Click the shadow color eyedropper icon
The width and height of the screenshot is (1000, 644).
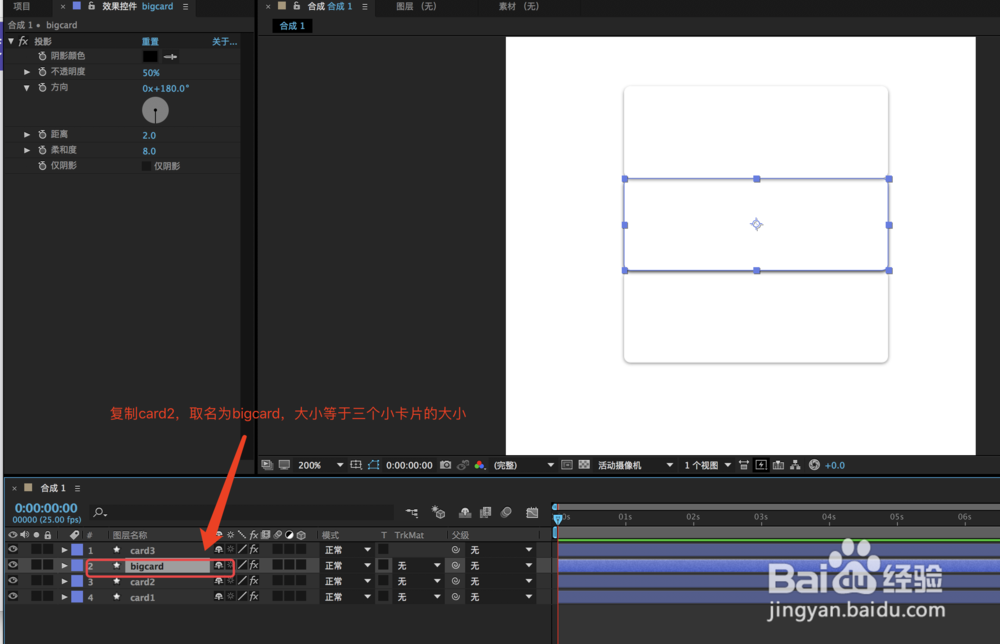[170, 57]
